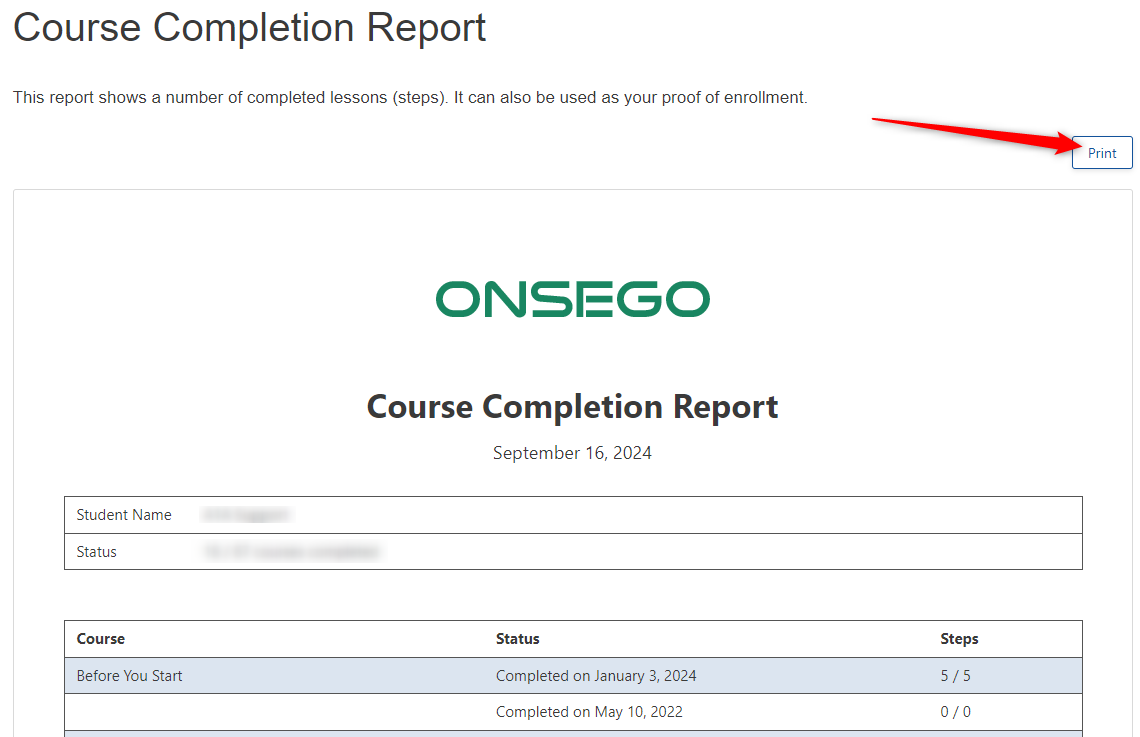Click the 'Before You Start' course row
Image resolution: width=1140 pixels, height=737 pixels.
pos(573,676)
